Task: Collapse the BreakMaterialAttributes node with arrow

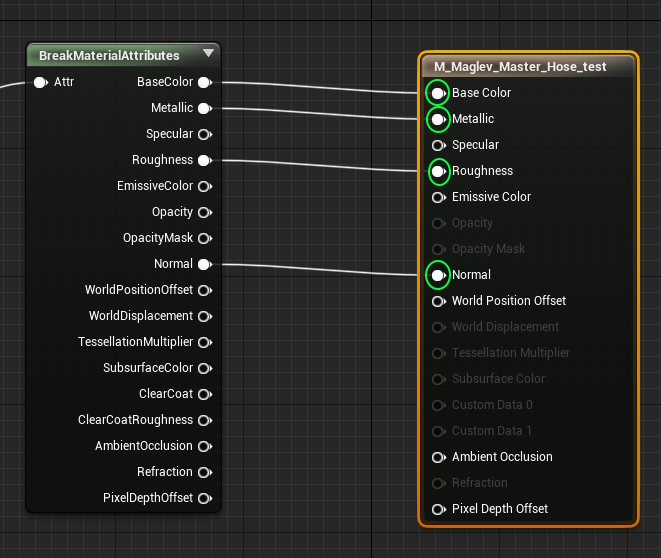Action: 208,54
